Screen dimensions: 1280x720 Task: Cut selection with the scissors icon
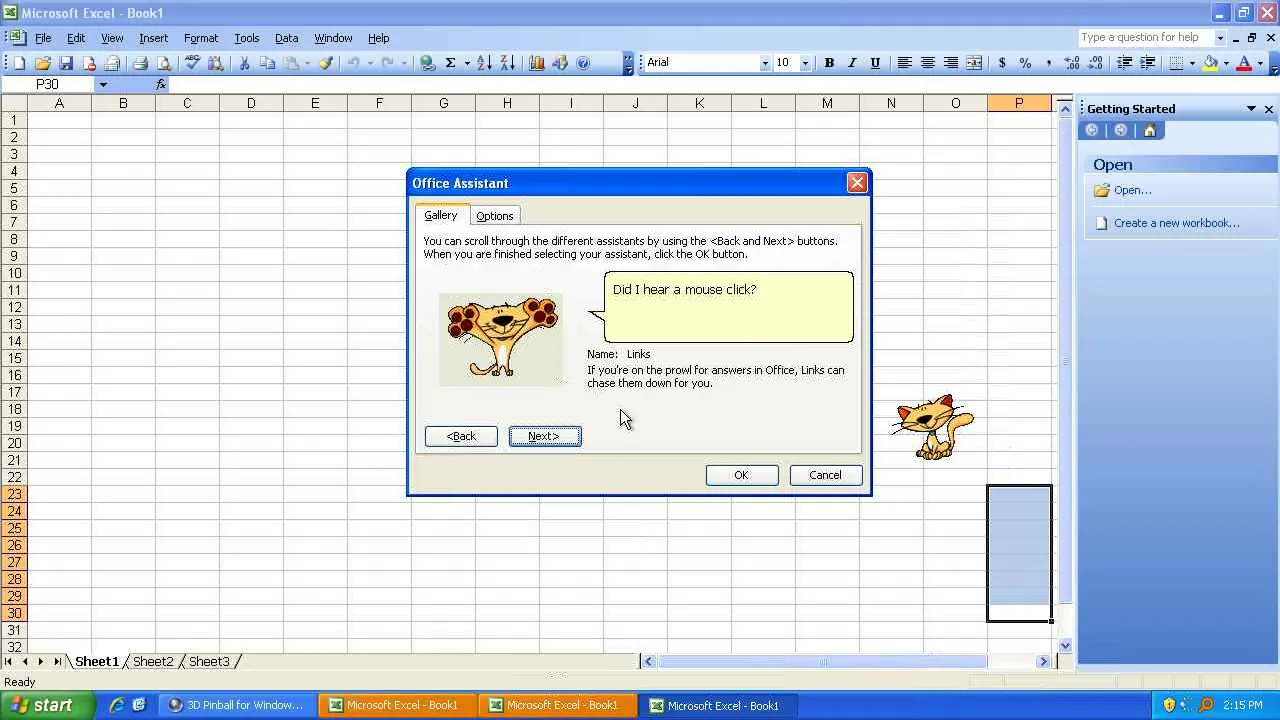tap(244, 63)
